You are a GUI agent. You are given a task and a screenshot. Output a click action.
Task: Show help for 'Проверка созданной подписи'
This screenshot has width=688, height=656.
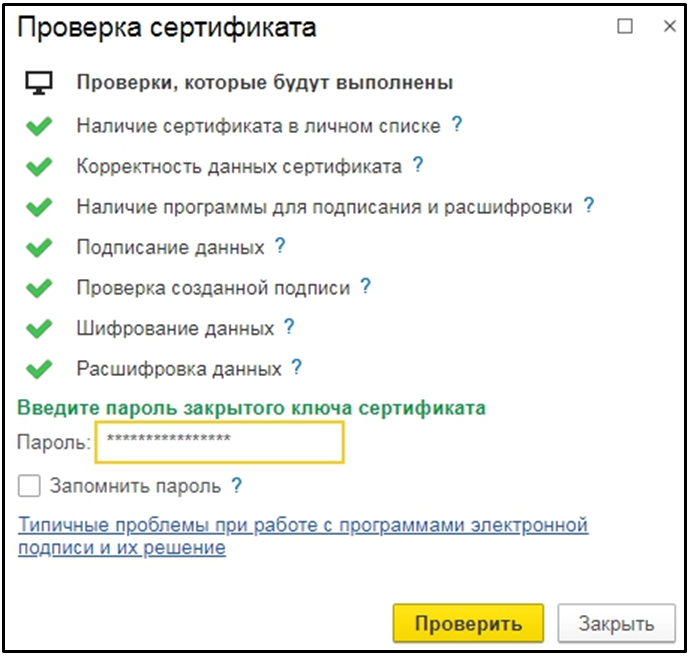pos(366,287)
